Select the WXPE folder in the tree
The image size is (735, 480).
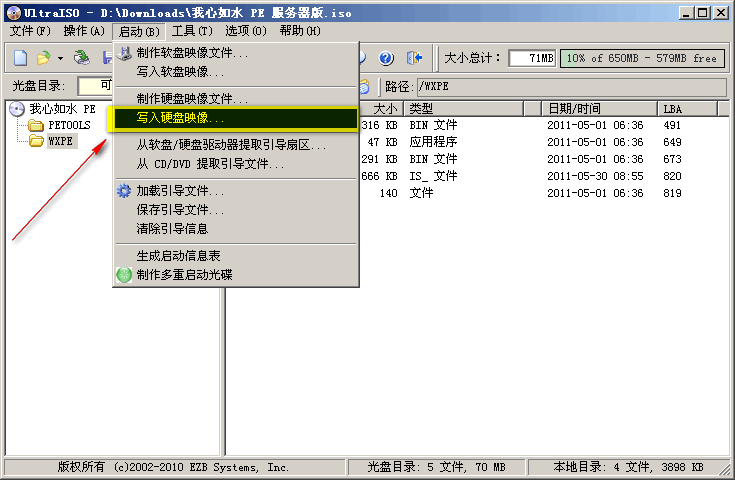61,141
